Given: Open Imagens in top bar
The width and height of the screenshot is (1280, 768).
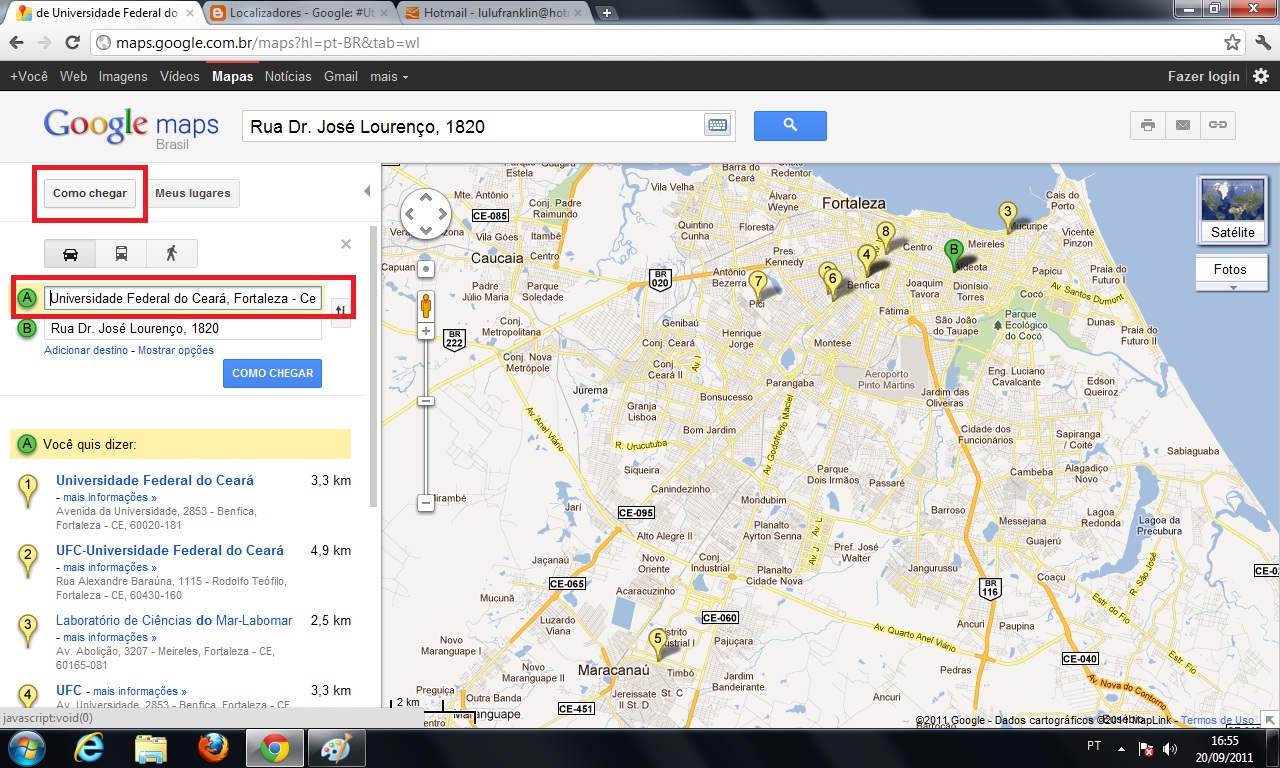Looking at the screenshot, I should click(x=123, y=76).
